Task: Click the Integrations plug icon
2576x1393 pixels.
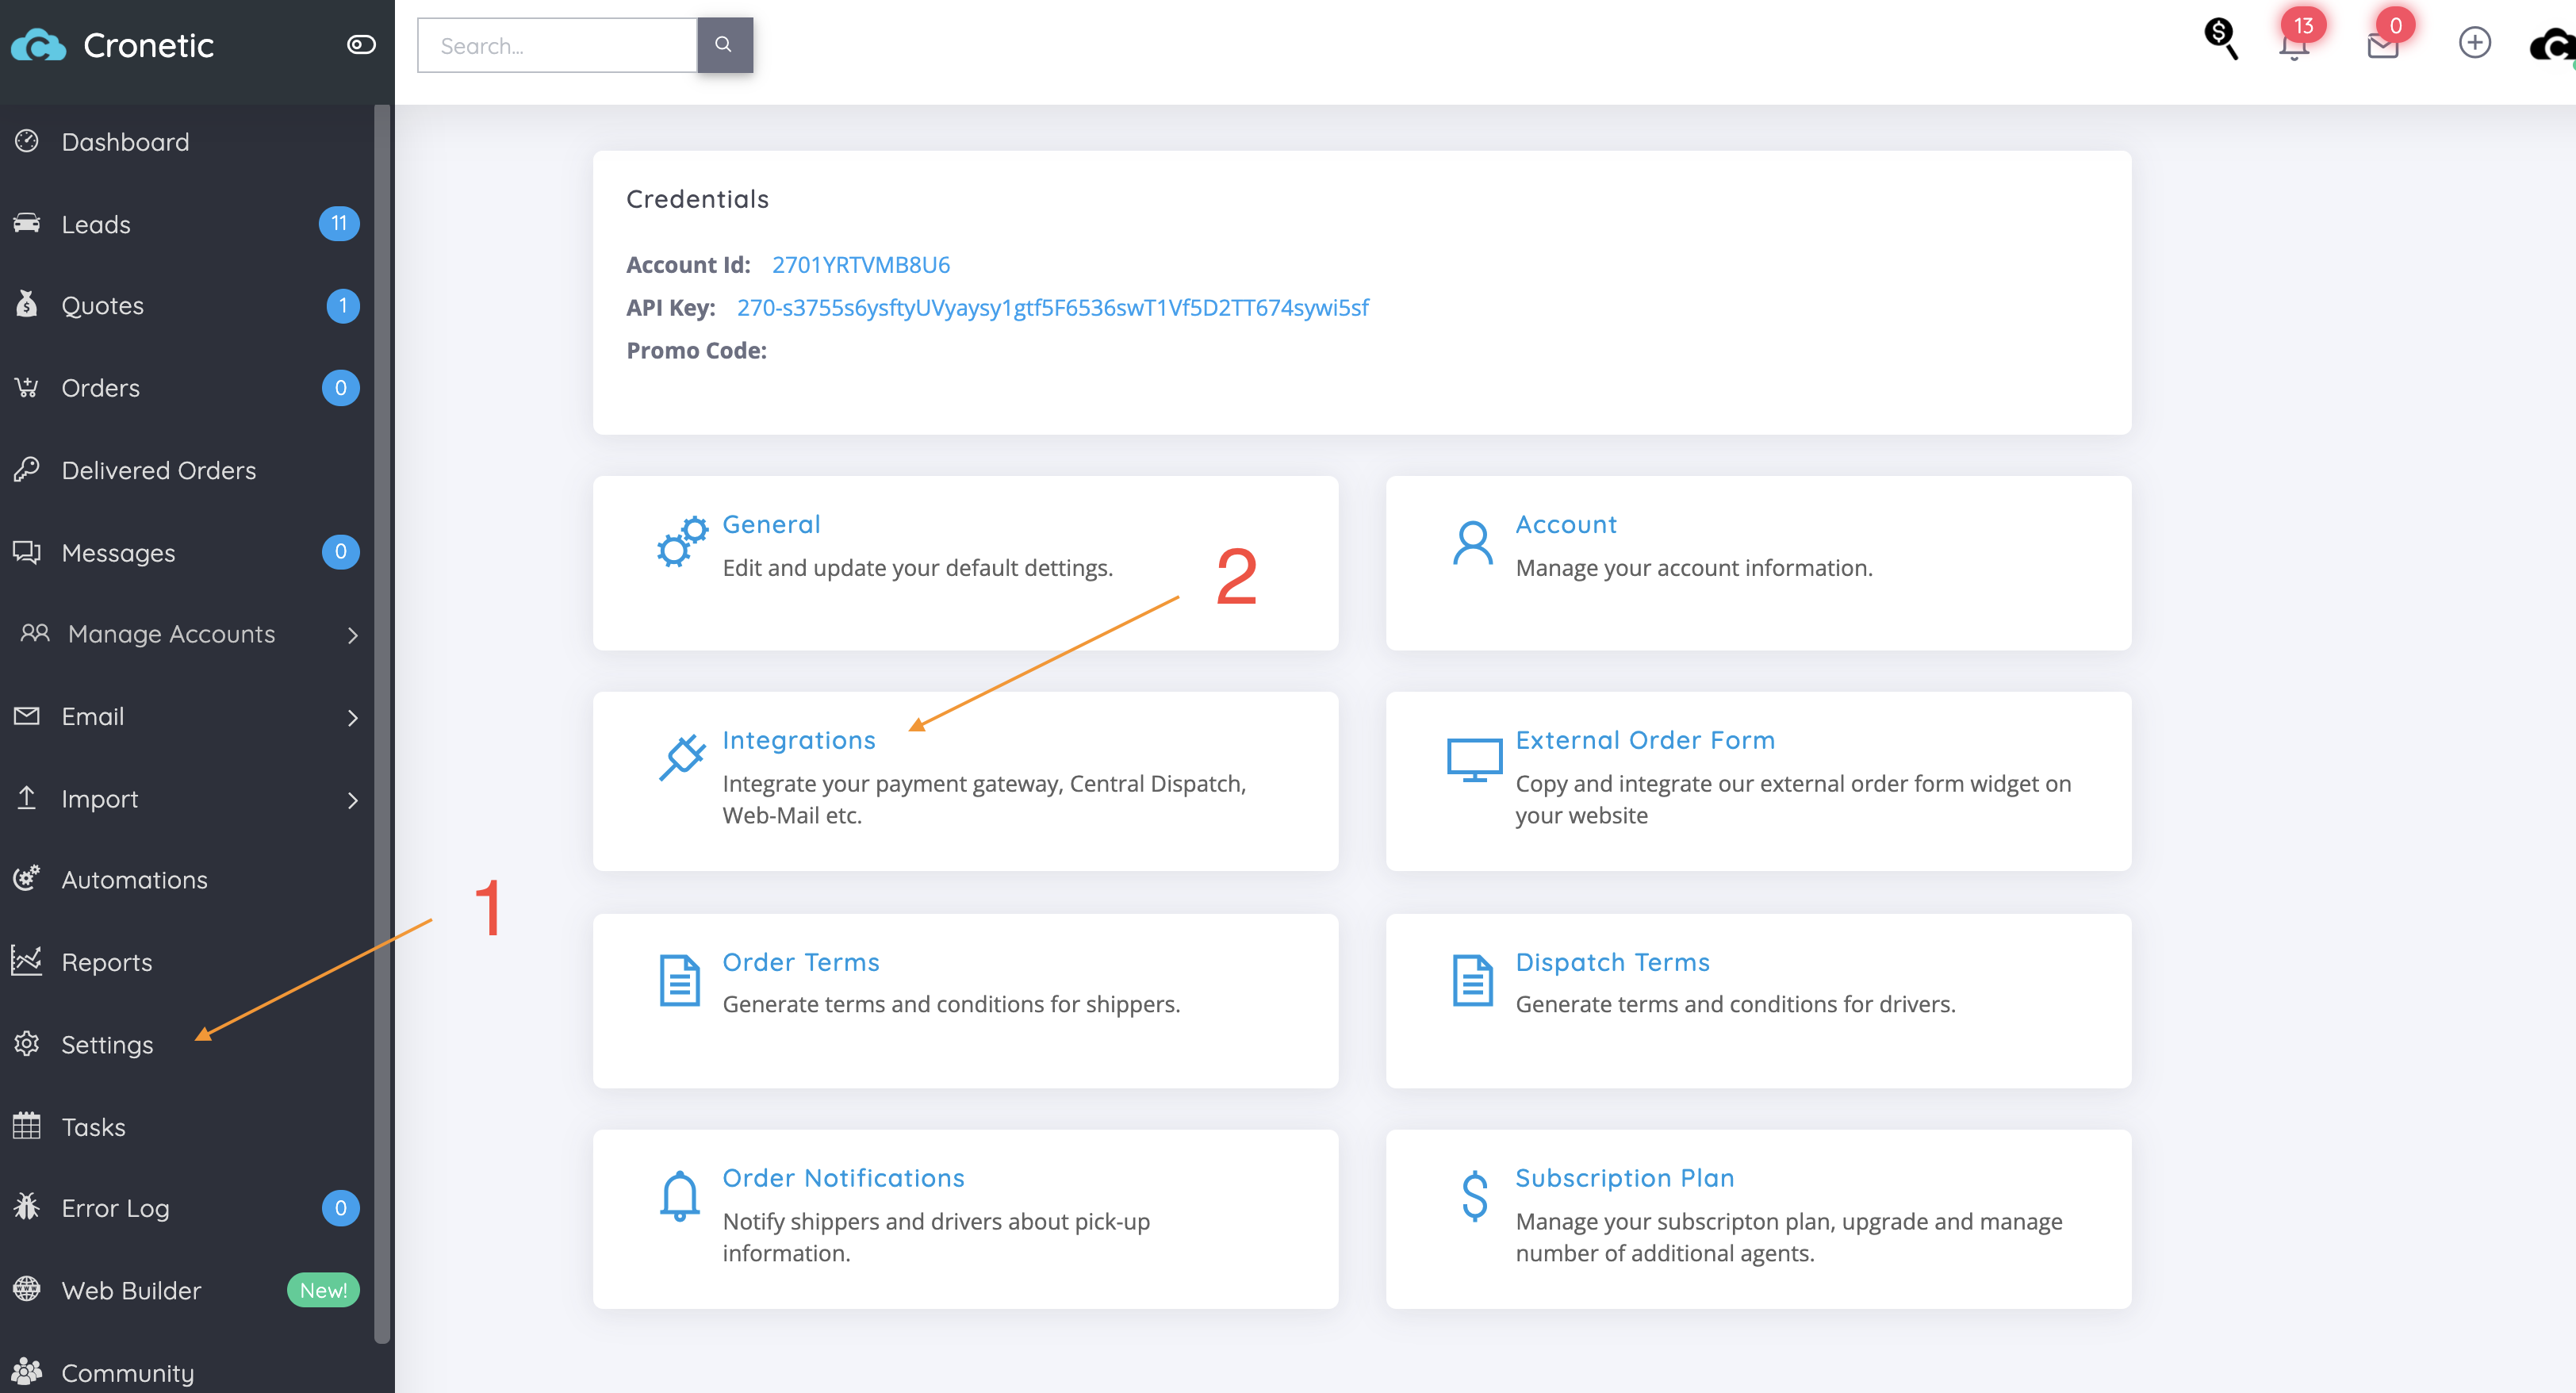Action: 682,757
